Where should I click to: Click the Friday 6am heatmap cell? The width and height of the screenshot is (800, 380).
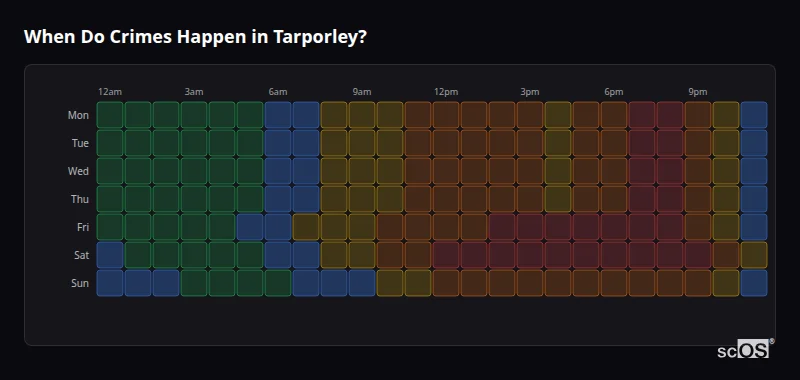pyautogui.click(x=278, y=226)
